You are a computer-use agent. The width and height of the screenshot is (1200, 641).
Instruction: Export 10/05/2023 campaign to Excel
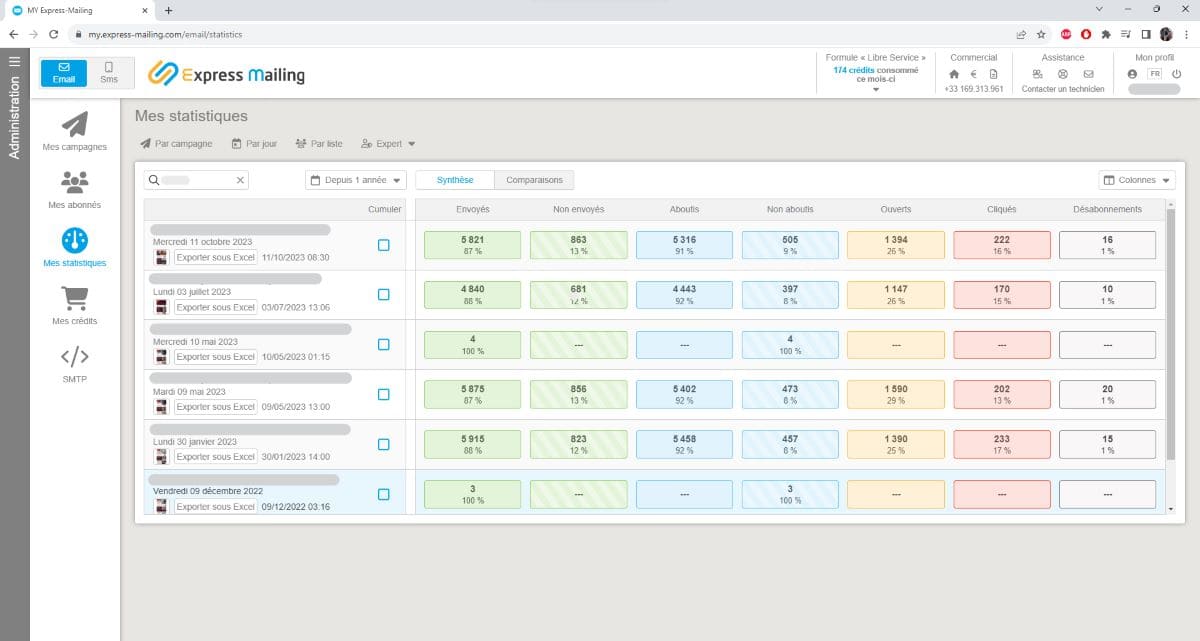pyautogui.click(x=215, y=357)
